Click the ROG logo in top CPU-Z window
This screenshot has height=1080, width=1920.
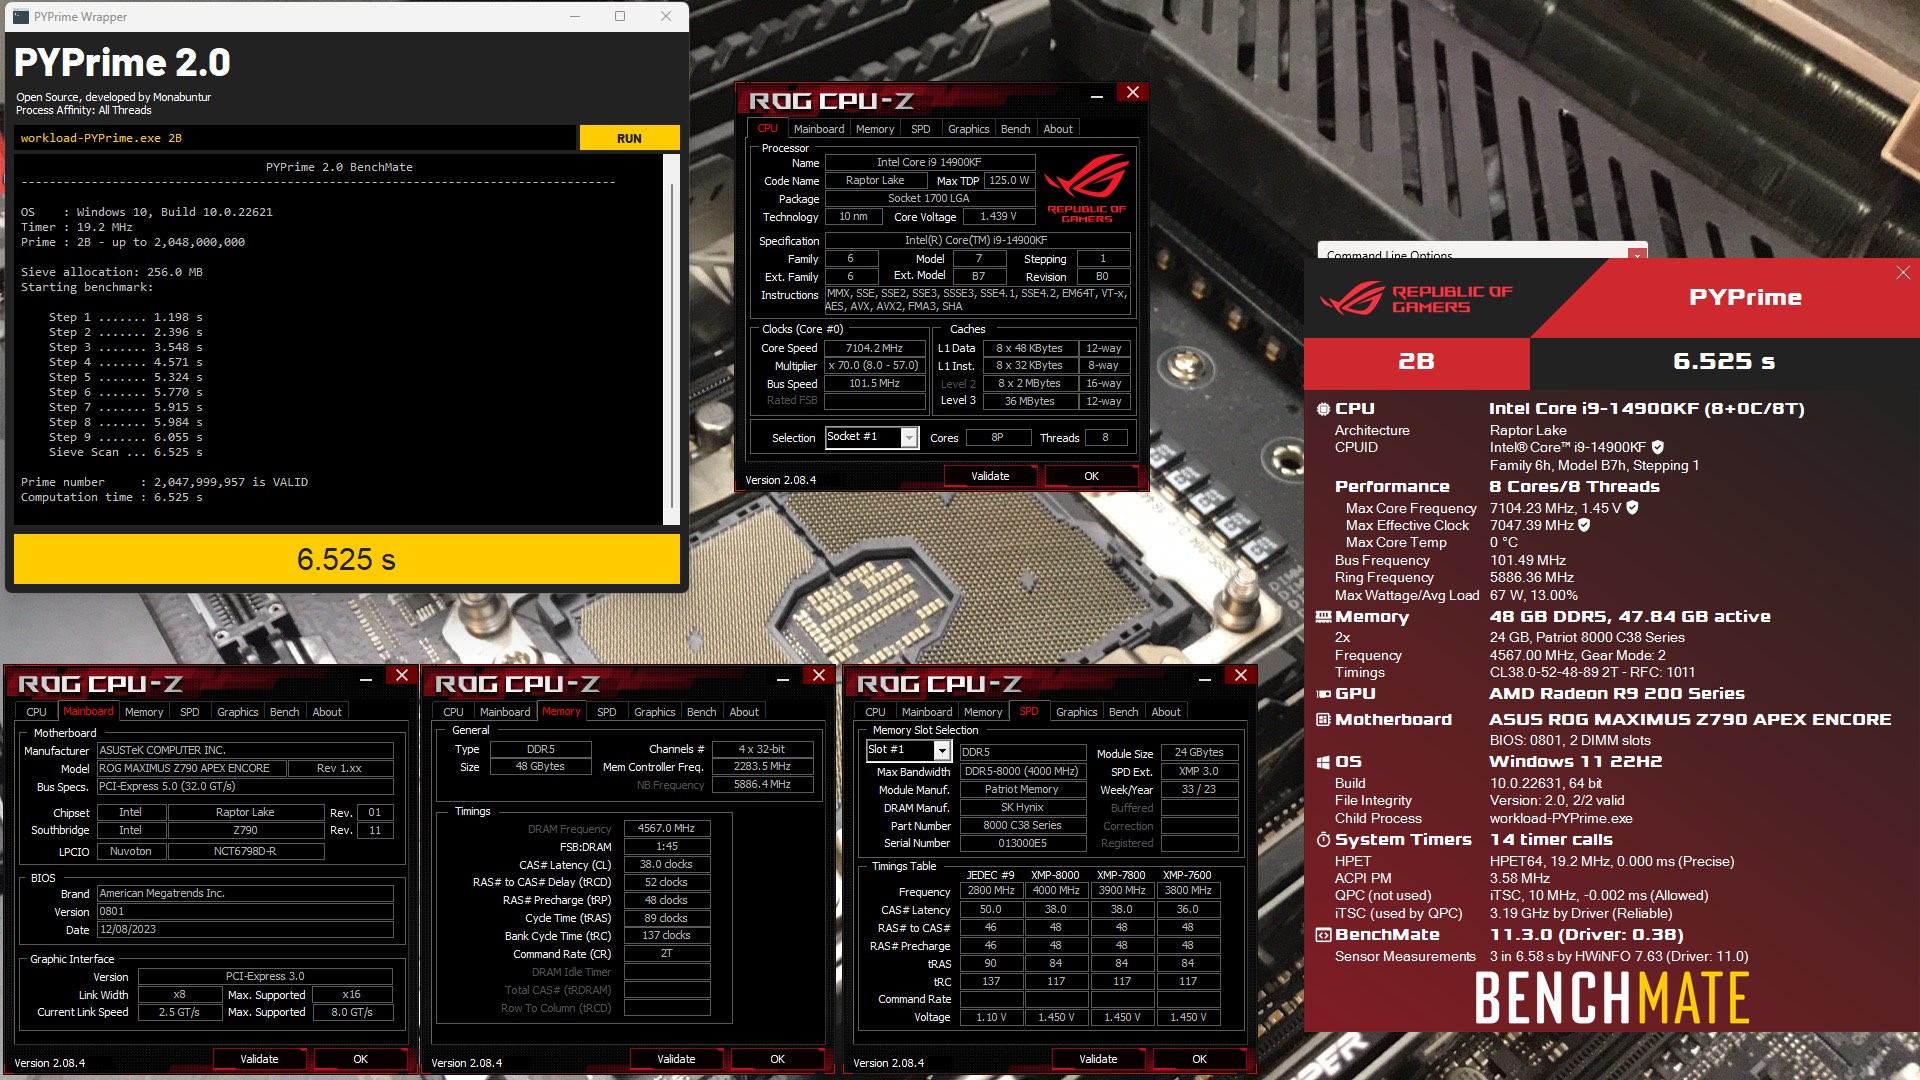[x=1087, y=187]
